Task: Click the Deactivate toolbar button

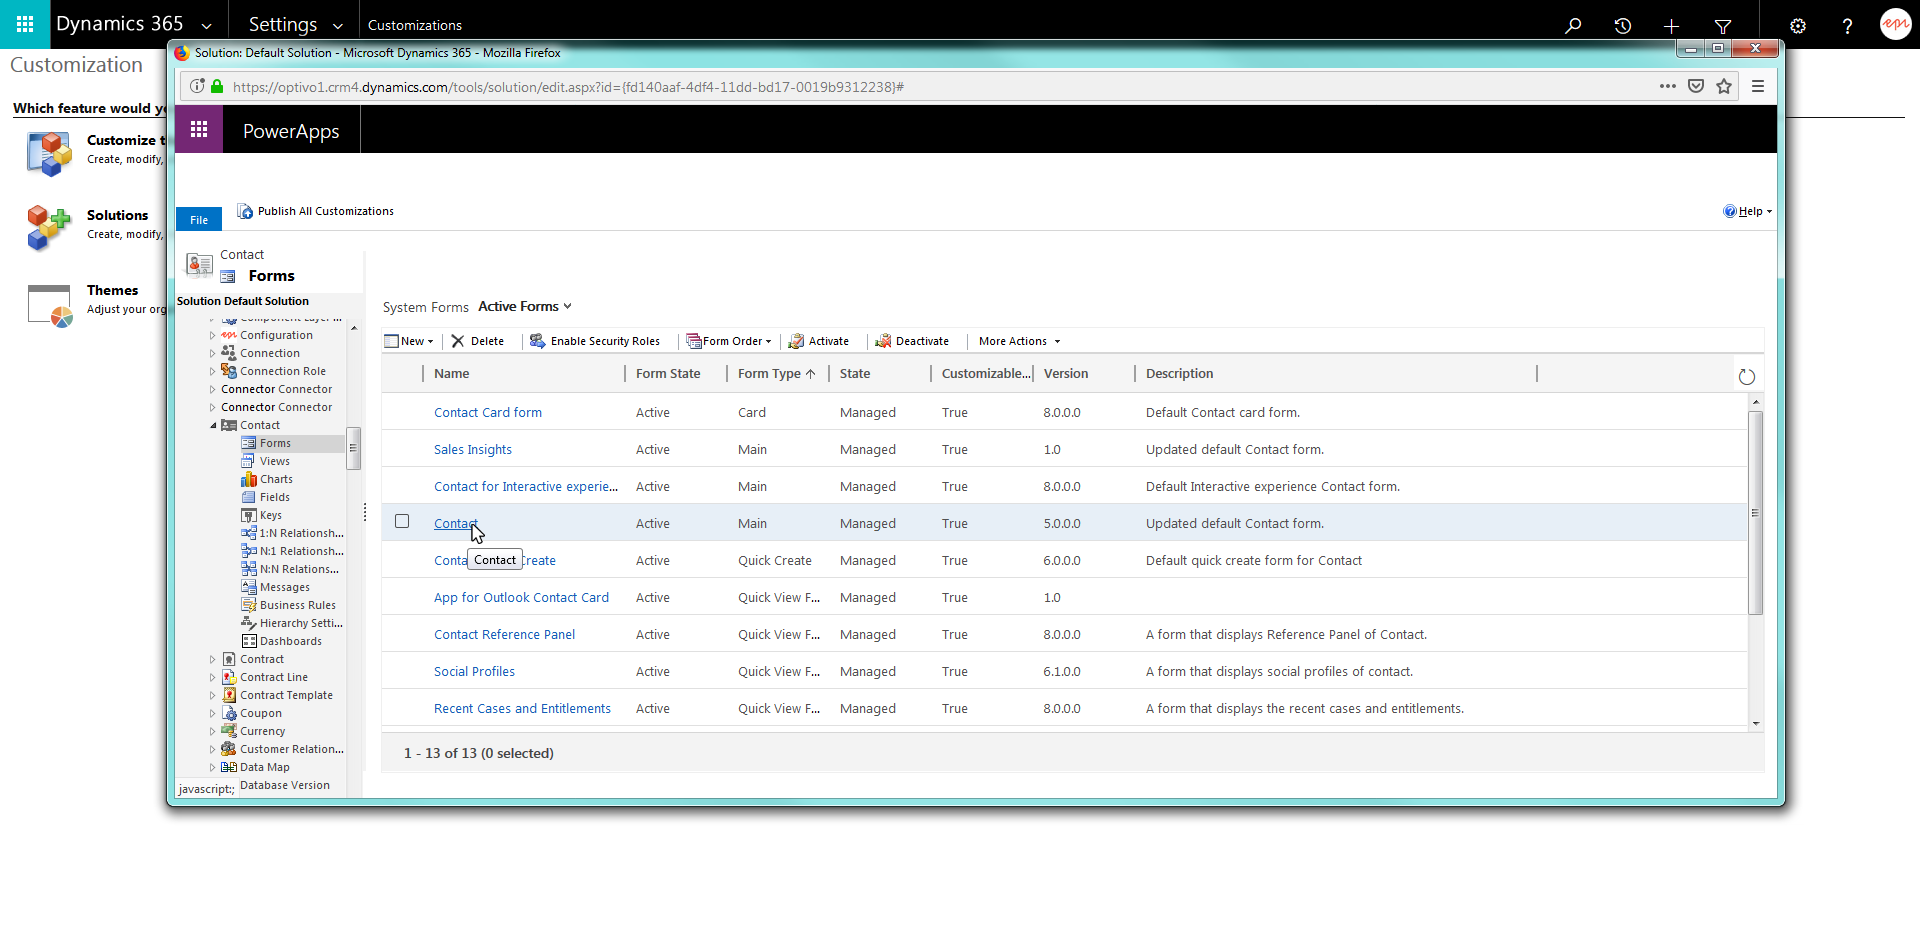Action: pos(912,341)
